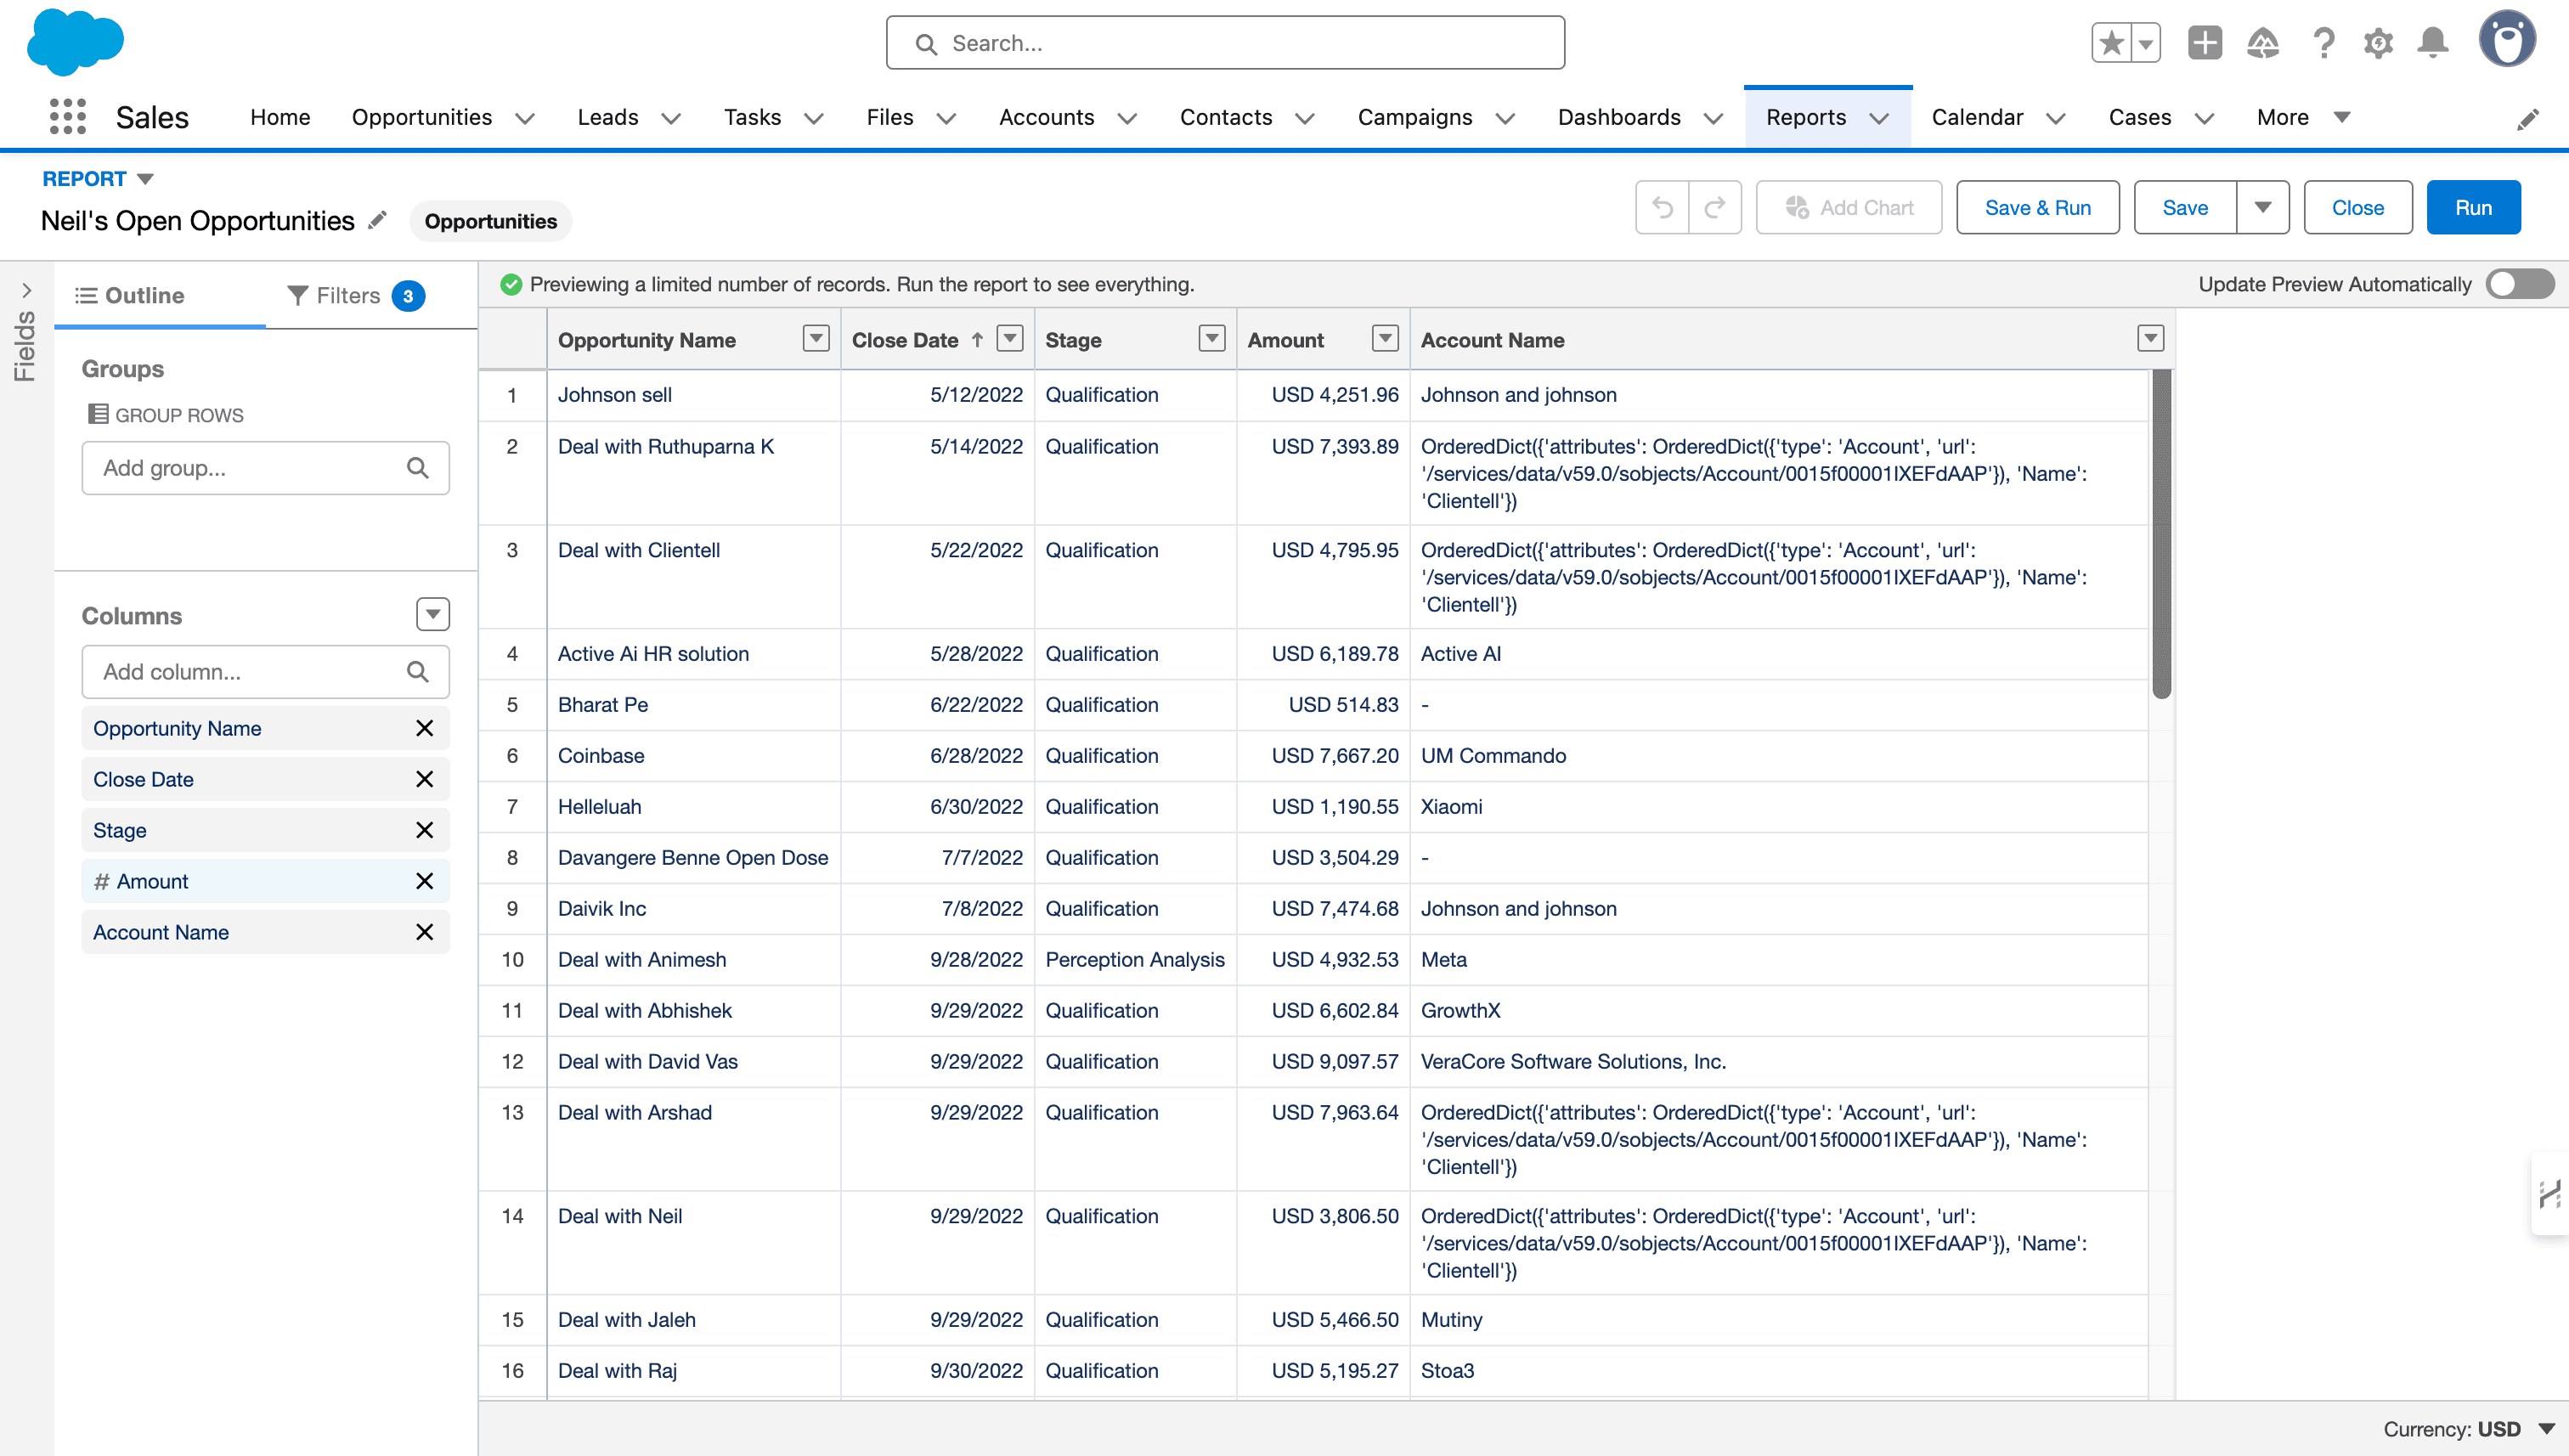Expand the Fields panel chevron

pyautogui.click(x=26, y=290)
